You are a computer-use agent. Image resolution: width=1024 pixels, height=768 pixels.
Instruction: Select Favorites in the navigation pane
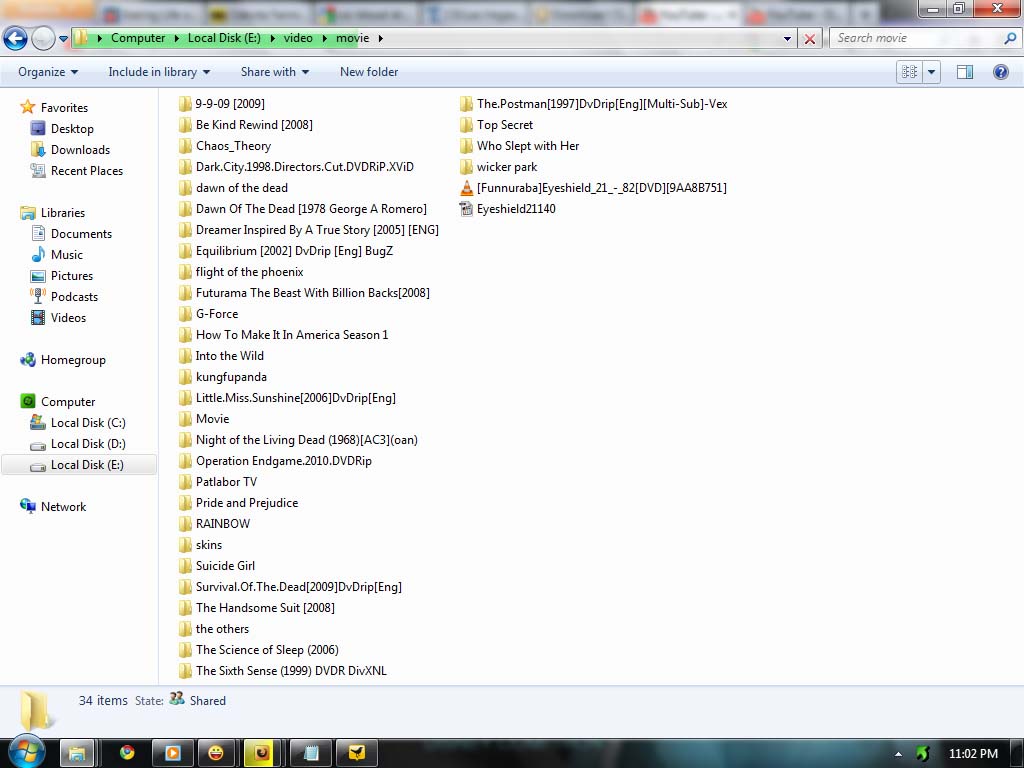[x=64, y=108]
